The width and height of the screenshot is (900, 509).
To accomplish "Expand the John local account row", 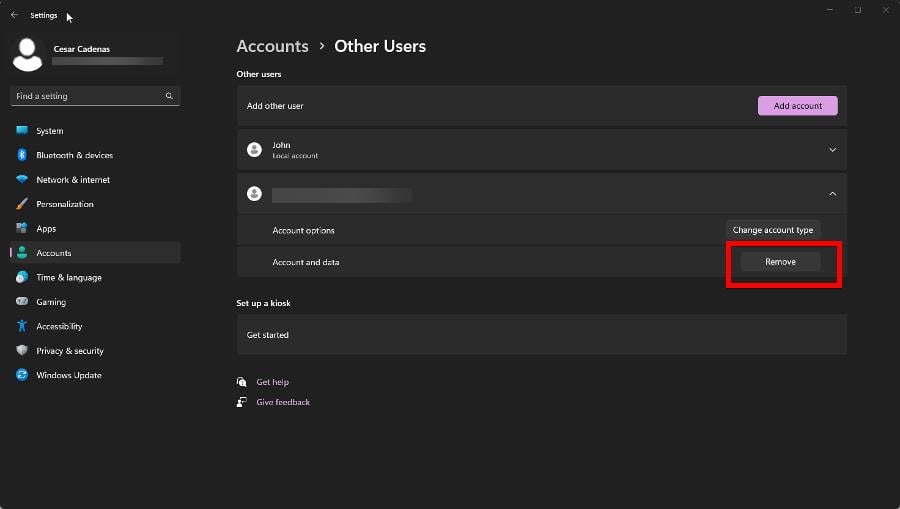I will pyautogui.click(x=832, y=150).
